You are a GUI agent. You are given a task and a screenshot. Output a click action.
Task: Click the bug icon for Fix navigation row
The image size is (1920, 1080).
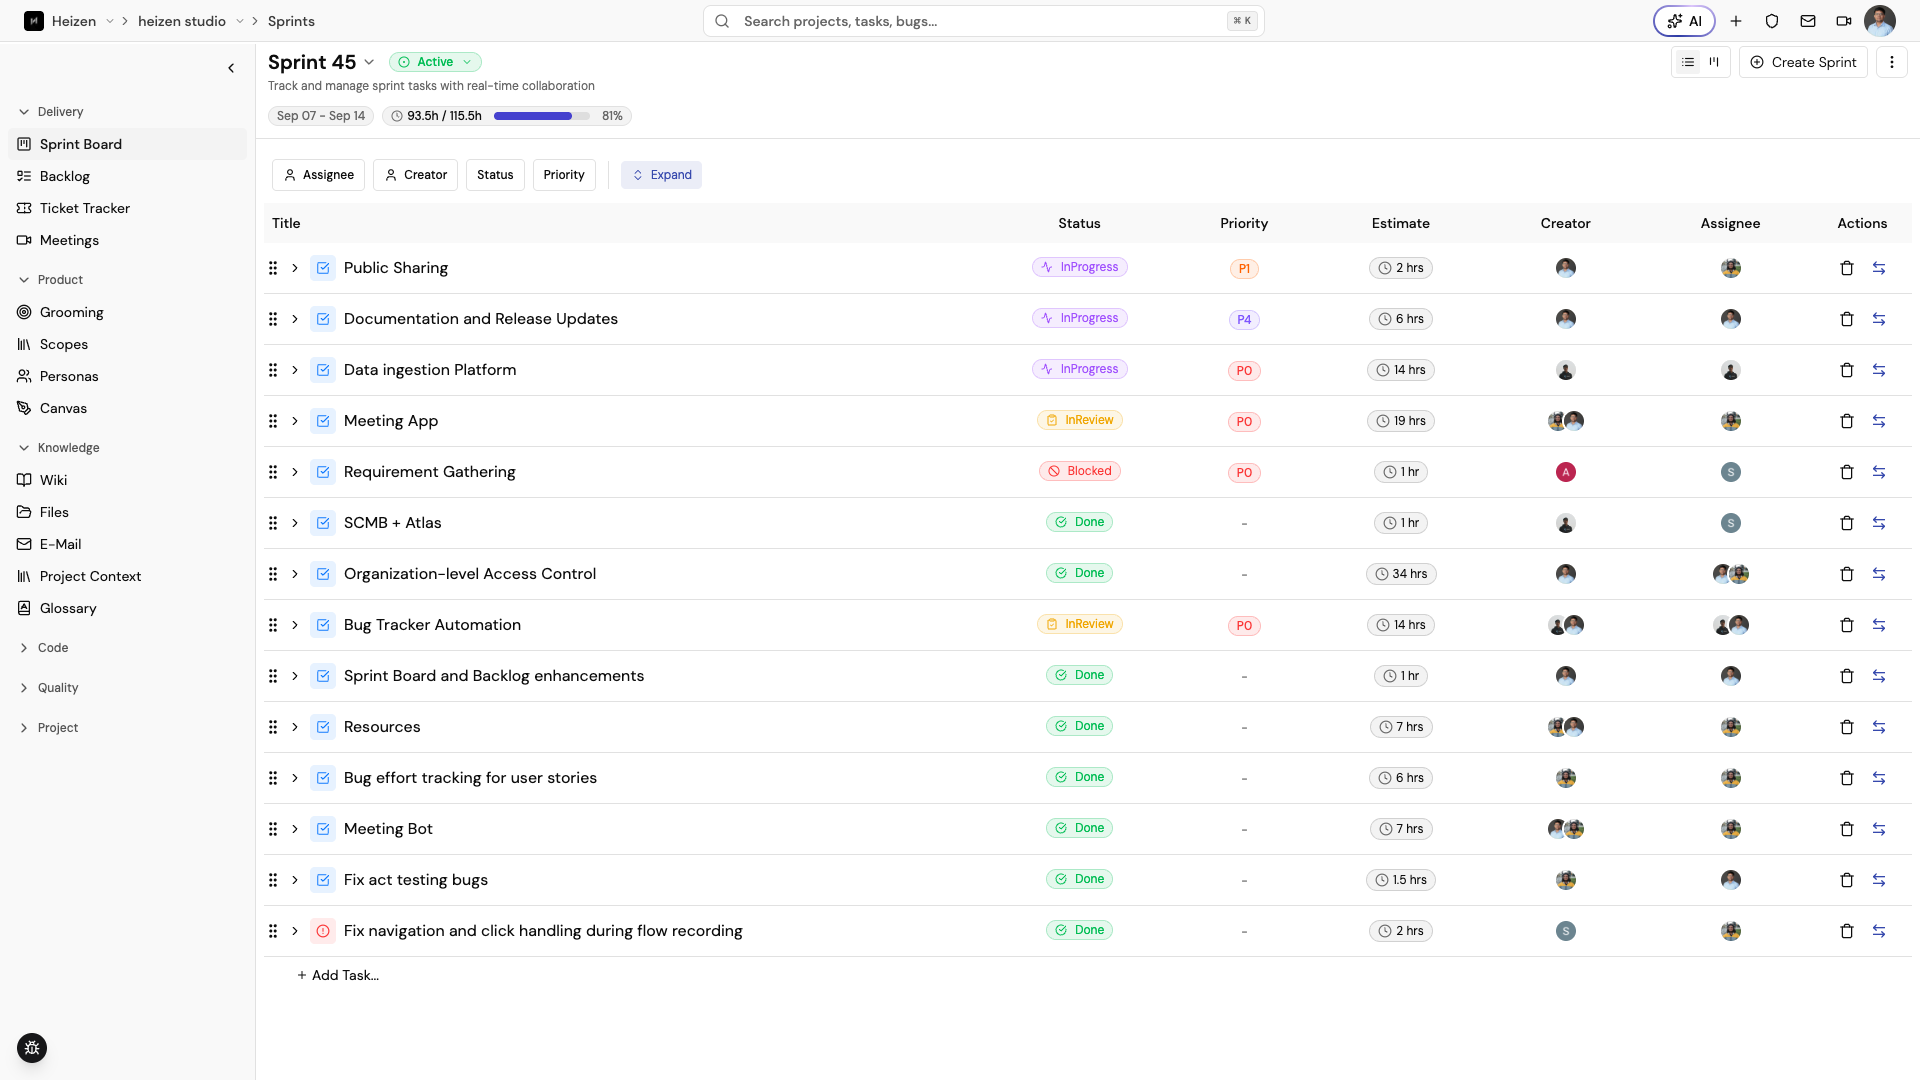[x=323, y=931]
